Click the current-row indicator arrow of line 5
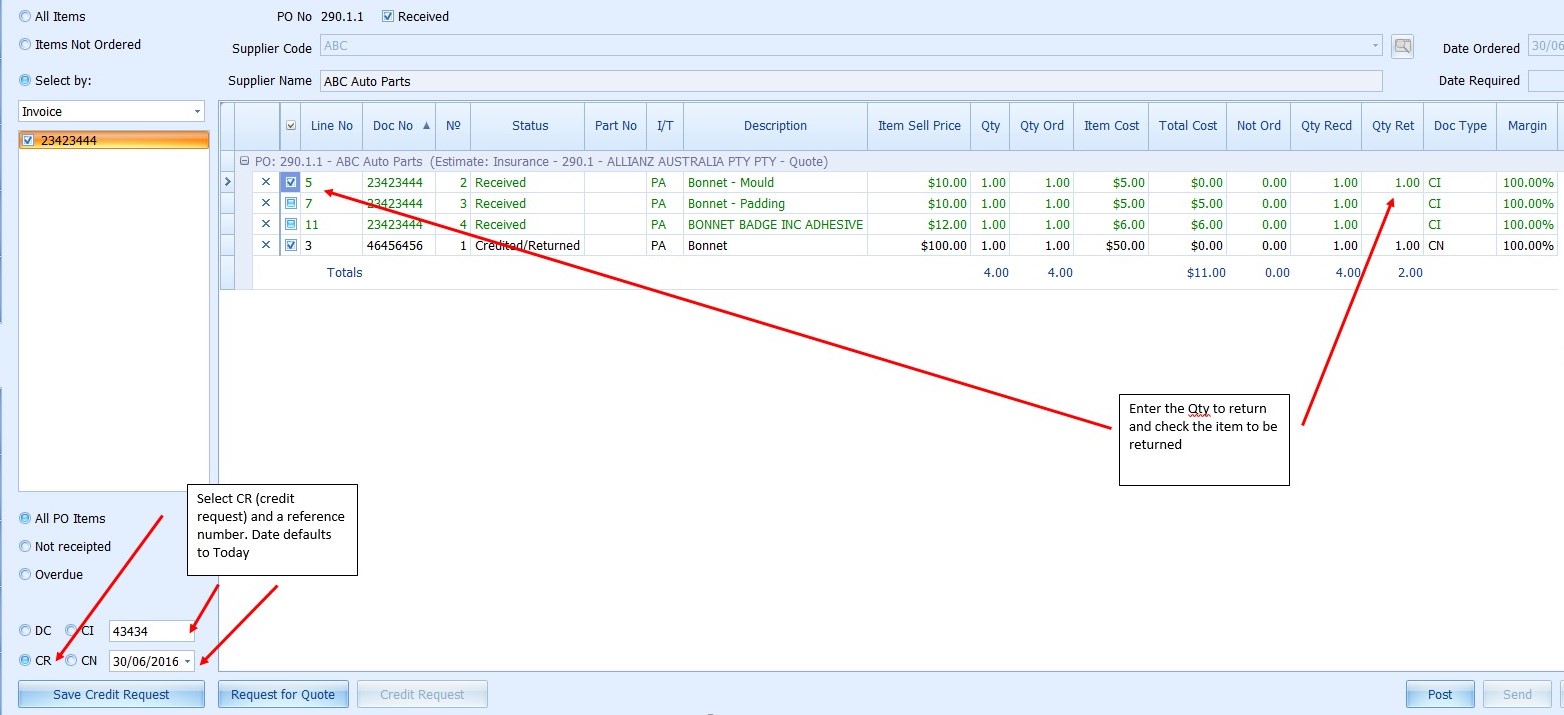 227,182
